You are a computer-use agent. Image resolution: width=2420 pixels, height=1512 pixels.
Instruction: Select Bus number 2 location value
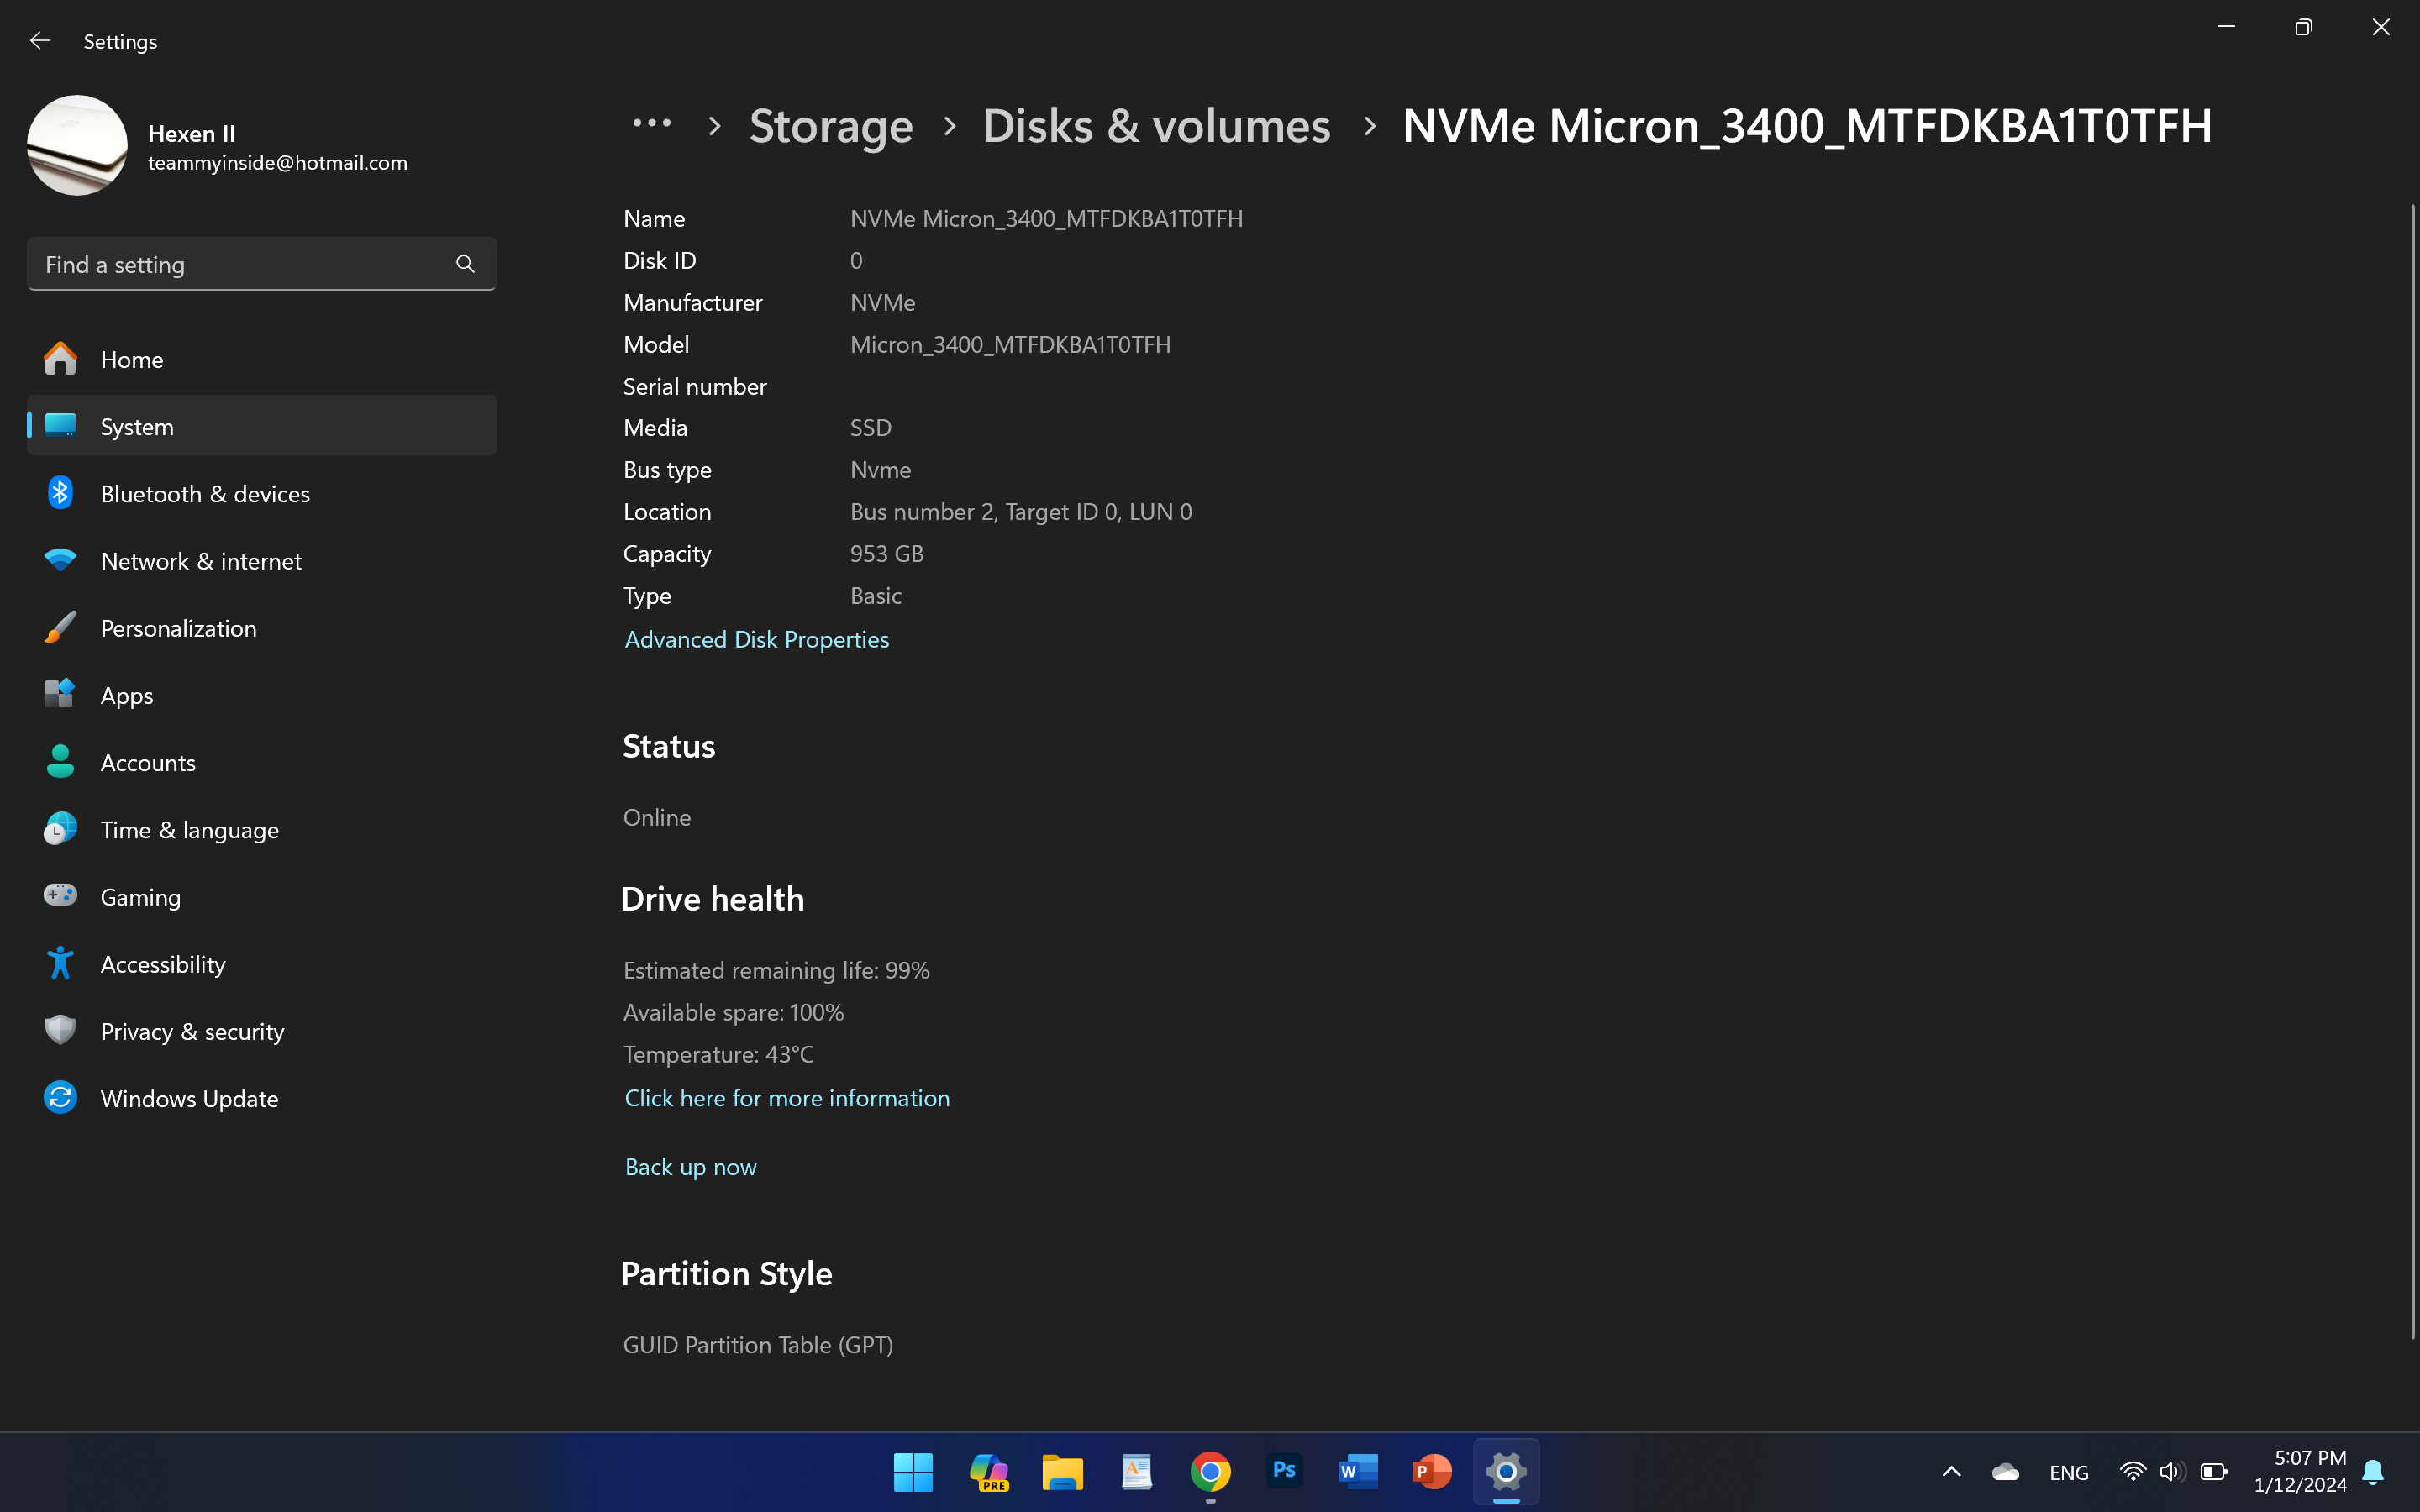coord(1021,512)
